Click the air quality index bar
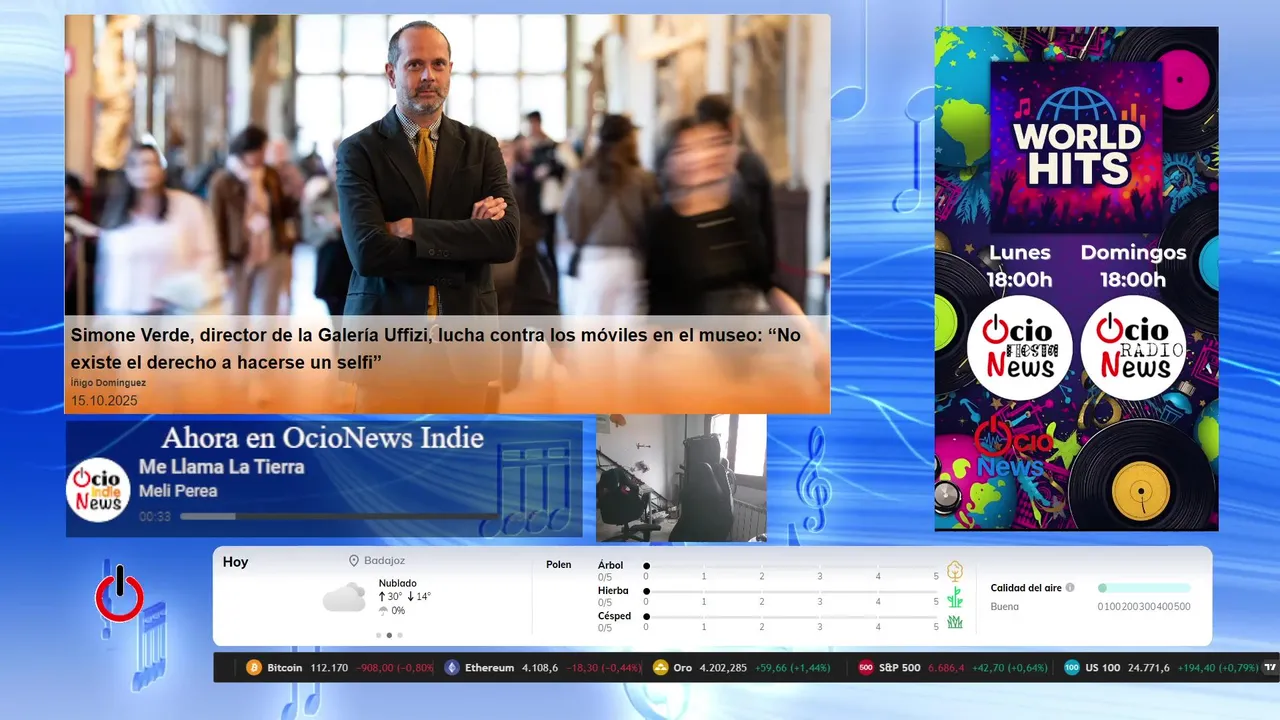This screenshot has height=720, width=1280. coord(1144,588)
